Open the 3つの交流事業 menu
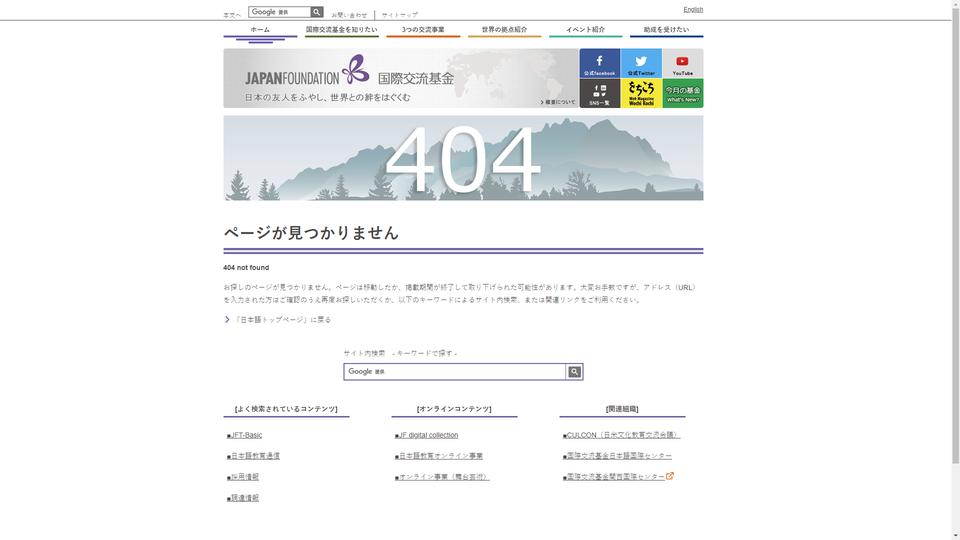This screenshot has width=960, height=540. 423,30
